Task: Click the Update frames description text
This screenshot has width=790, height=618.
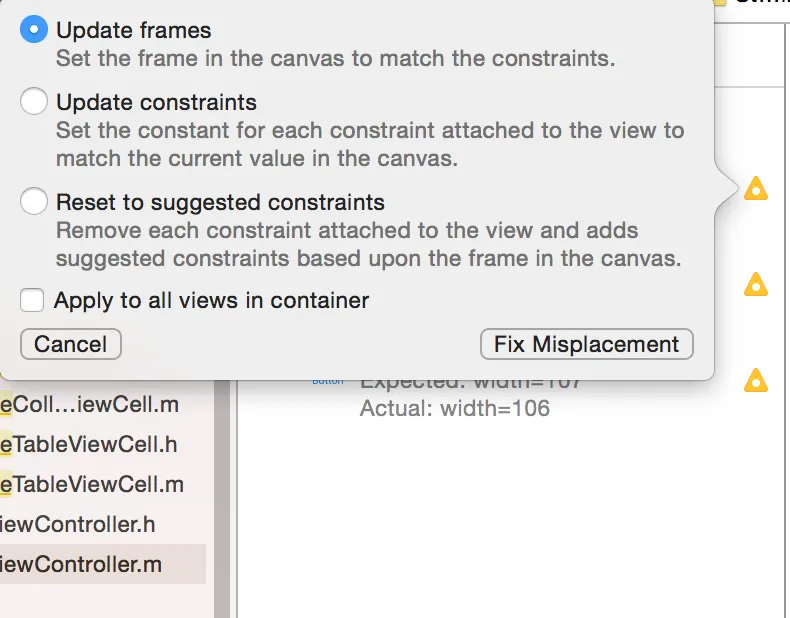Action: 335,58
